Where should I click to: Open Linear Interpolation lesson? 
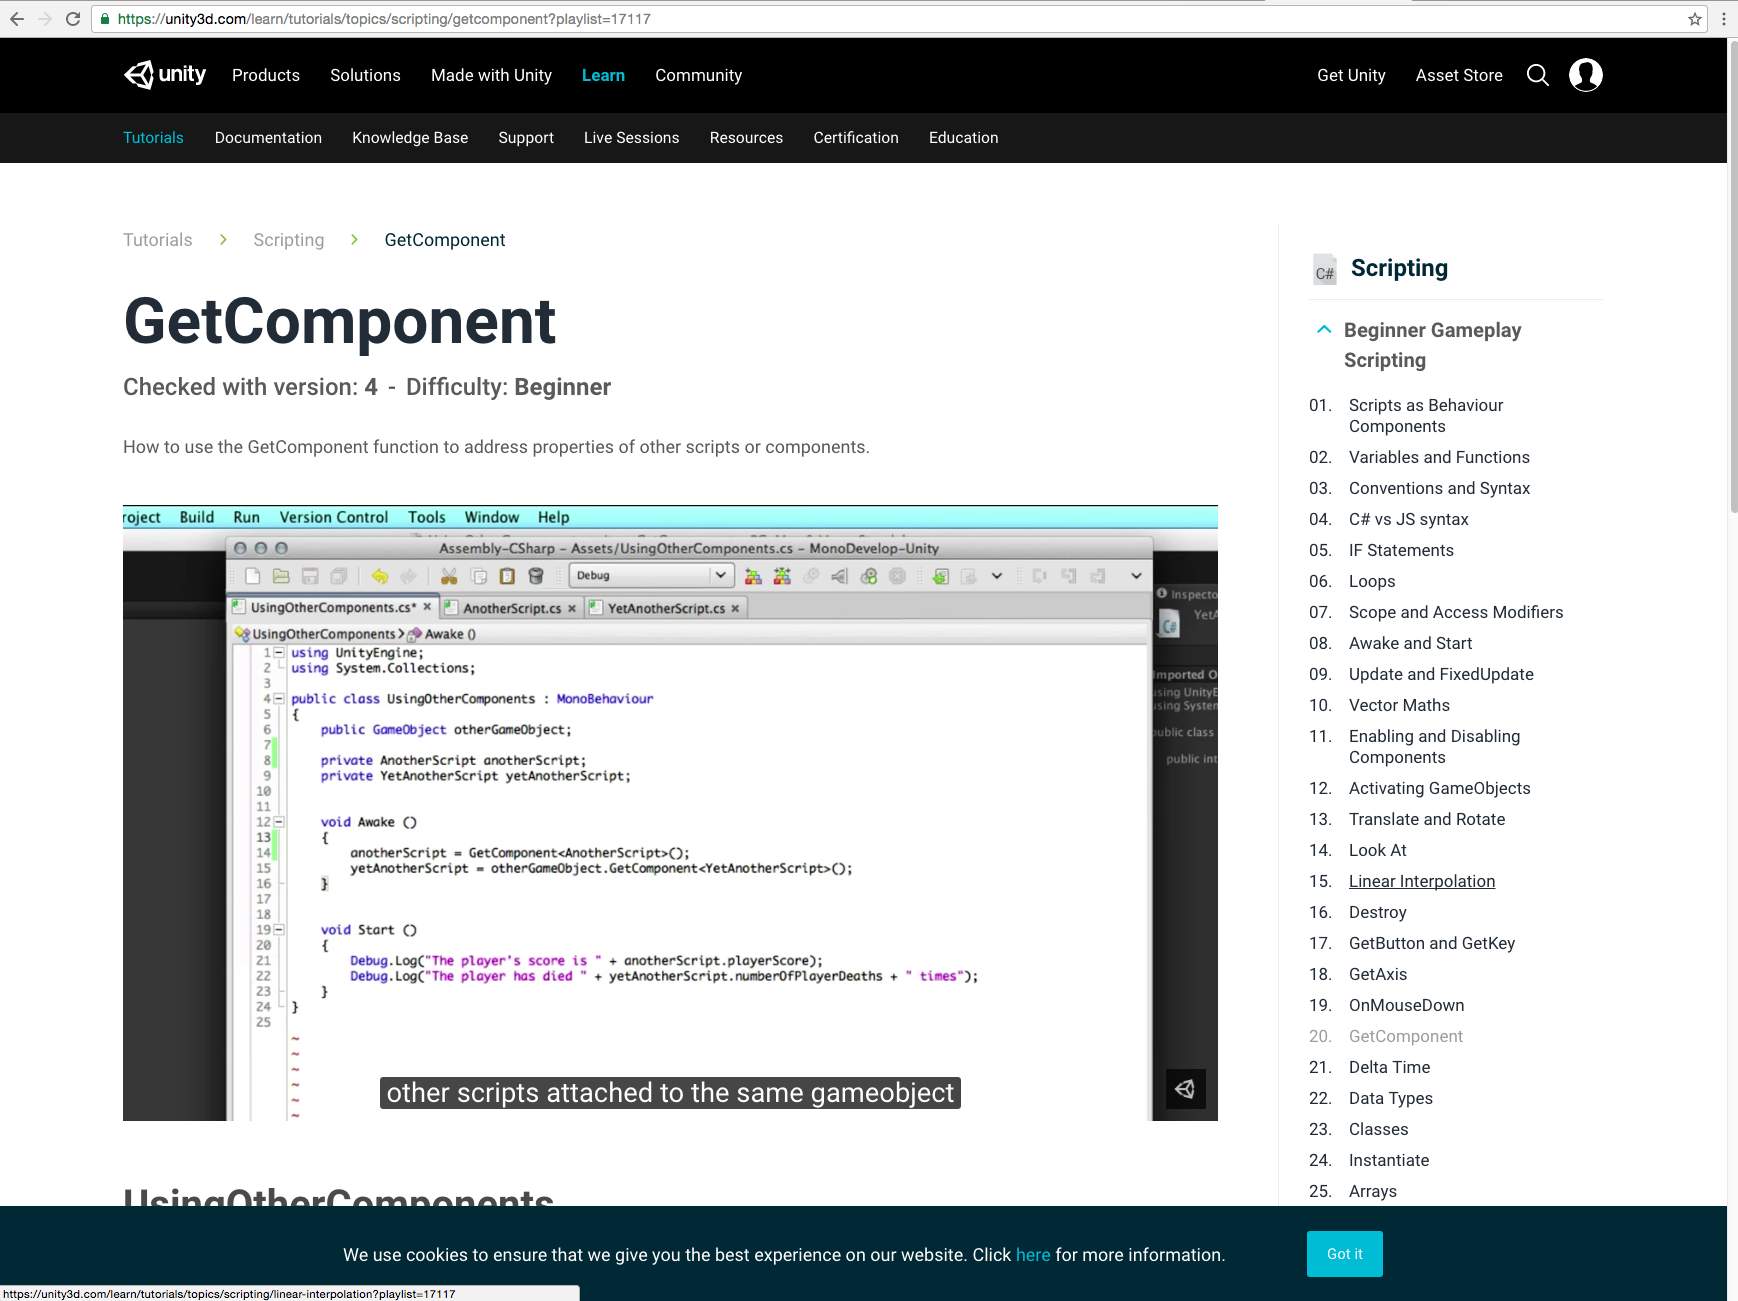pos(1422,881)
